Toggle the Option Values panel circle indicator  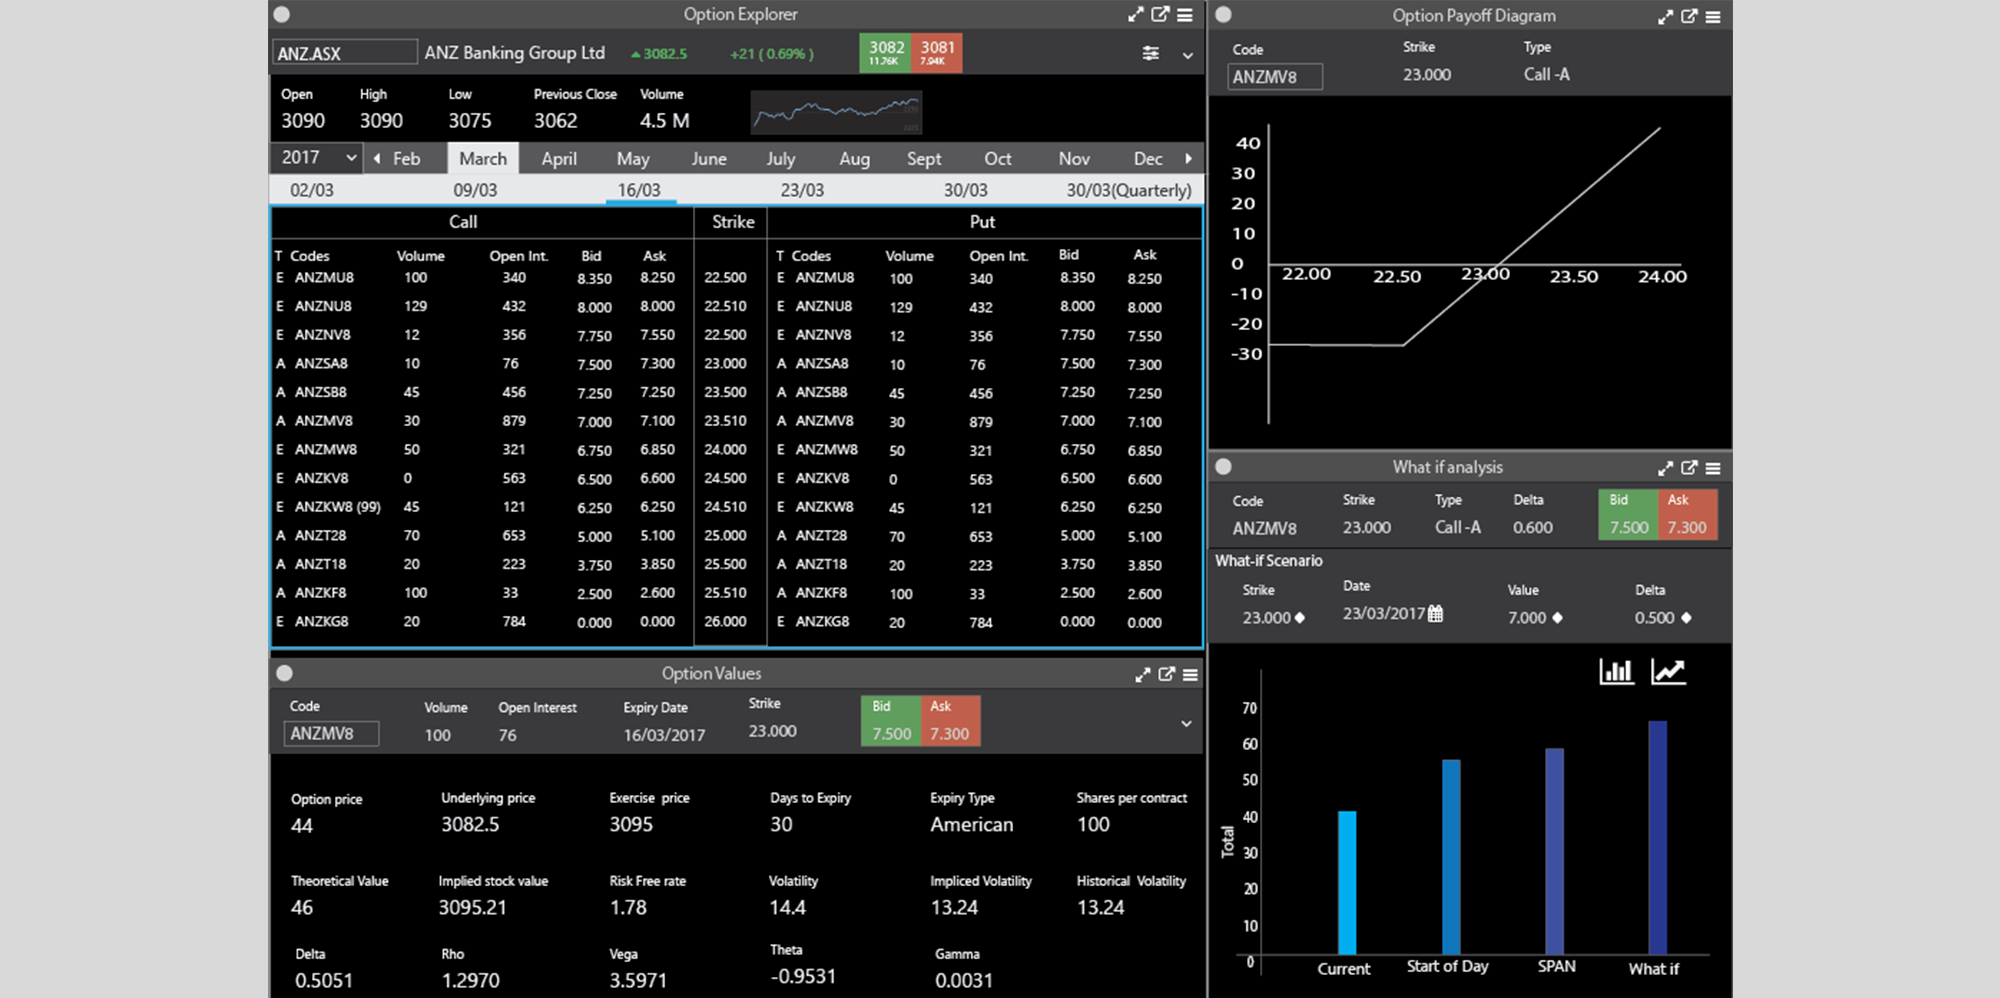click(x=284, y=673)
